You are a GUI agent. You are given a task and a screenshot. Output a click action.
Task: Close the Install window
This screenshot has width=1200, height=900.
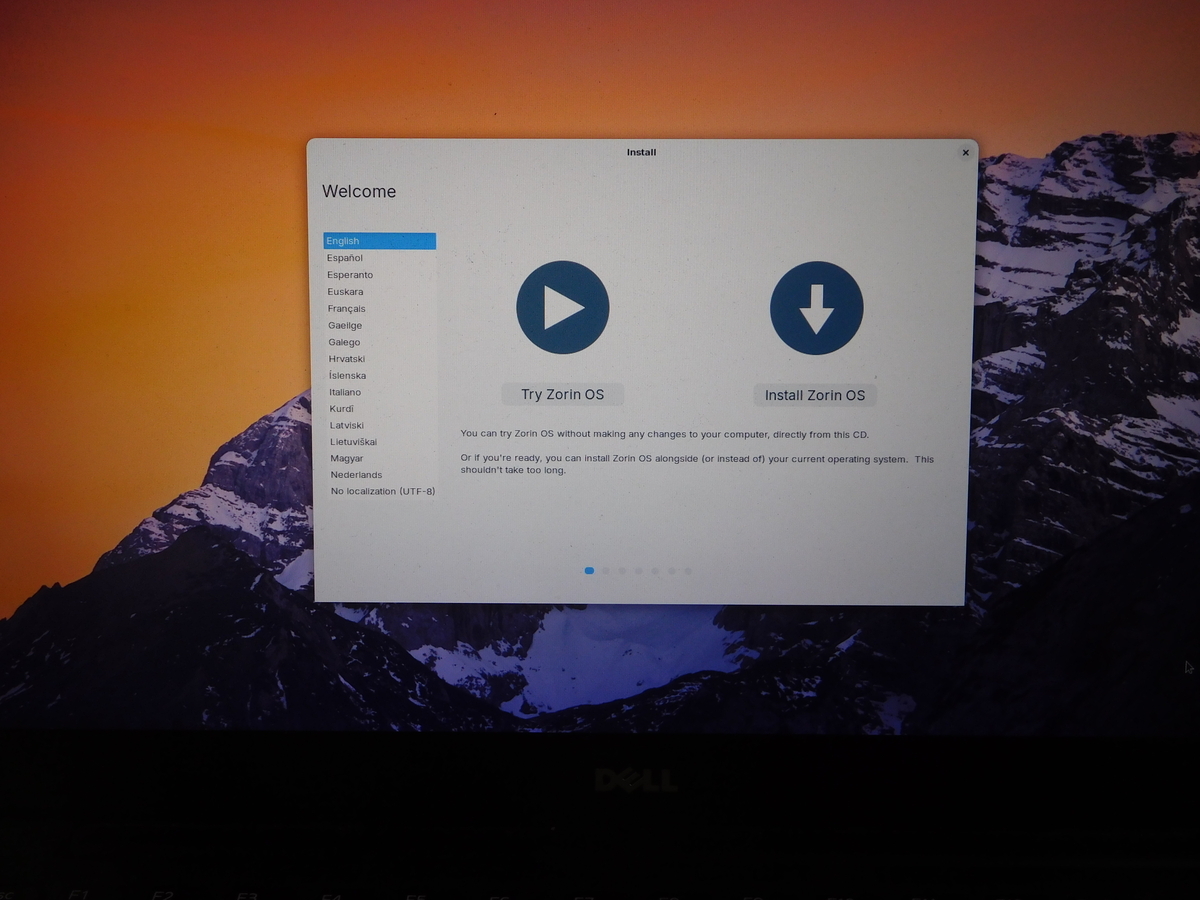click(x=965, y=153)
